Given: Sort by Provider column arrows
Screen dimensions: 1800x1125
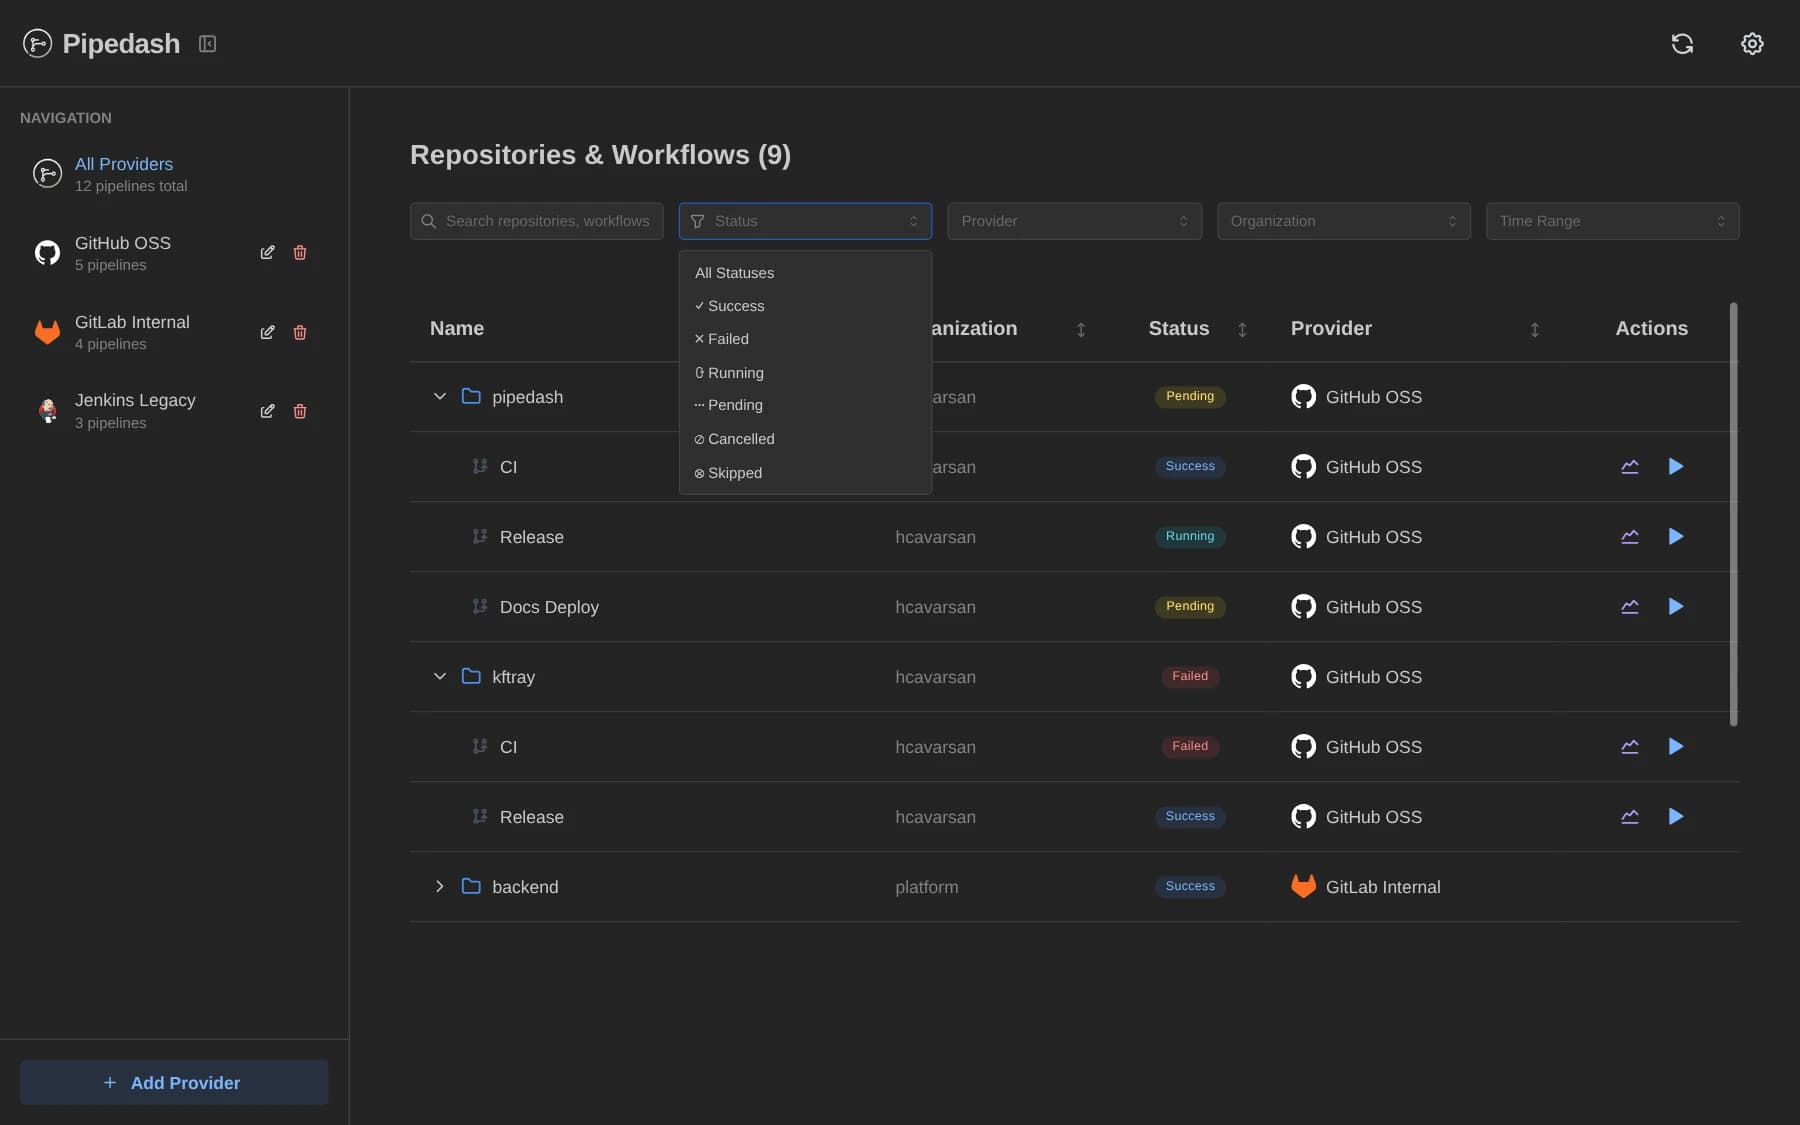Looking at the screenshot, I should point(1535,329).
